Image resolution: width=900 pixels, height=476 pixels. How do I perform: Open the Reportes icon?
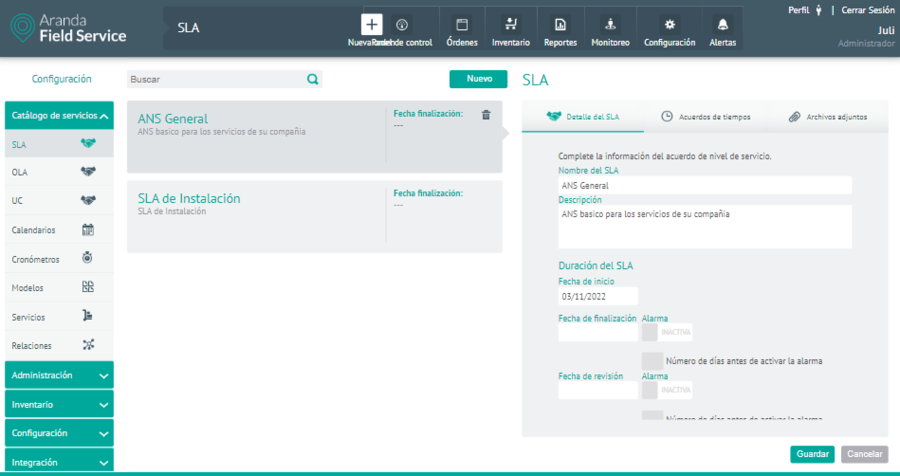tap(560, 25)
